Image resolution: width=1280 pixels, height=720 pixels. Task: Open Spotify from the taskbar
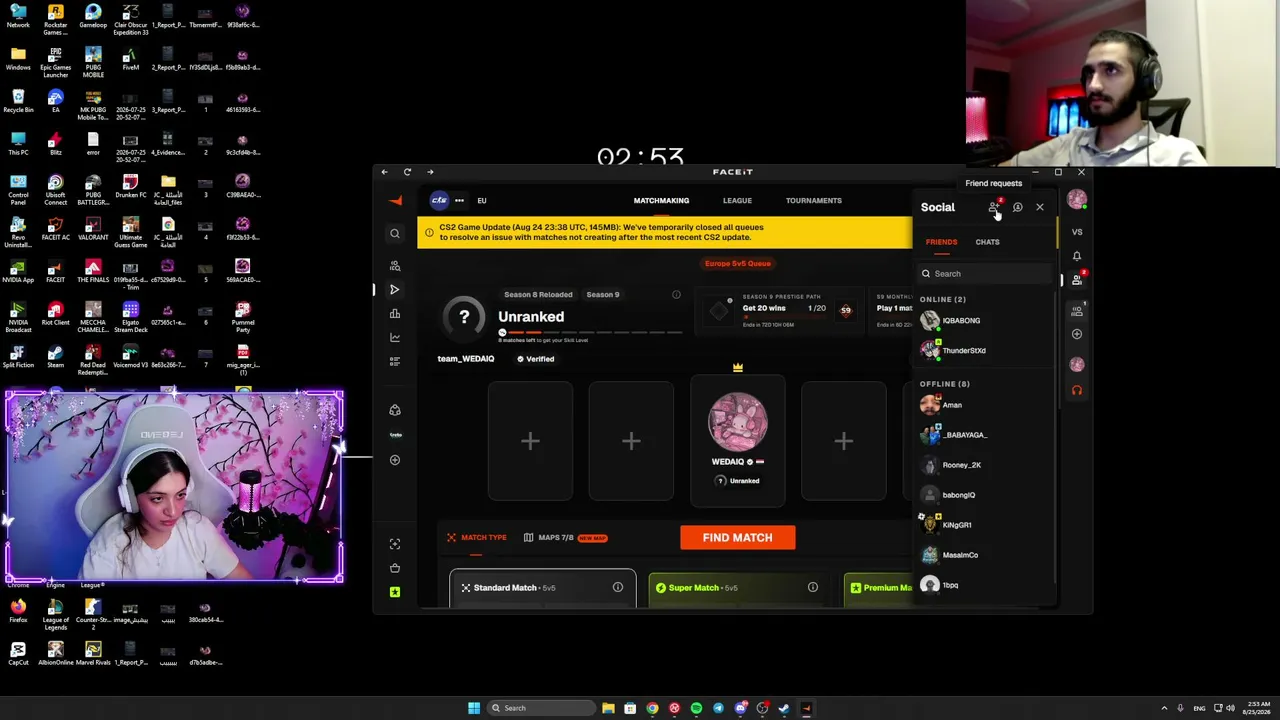pyautogui.click(x=696, y=708)
